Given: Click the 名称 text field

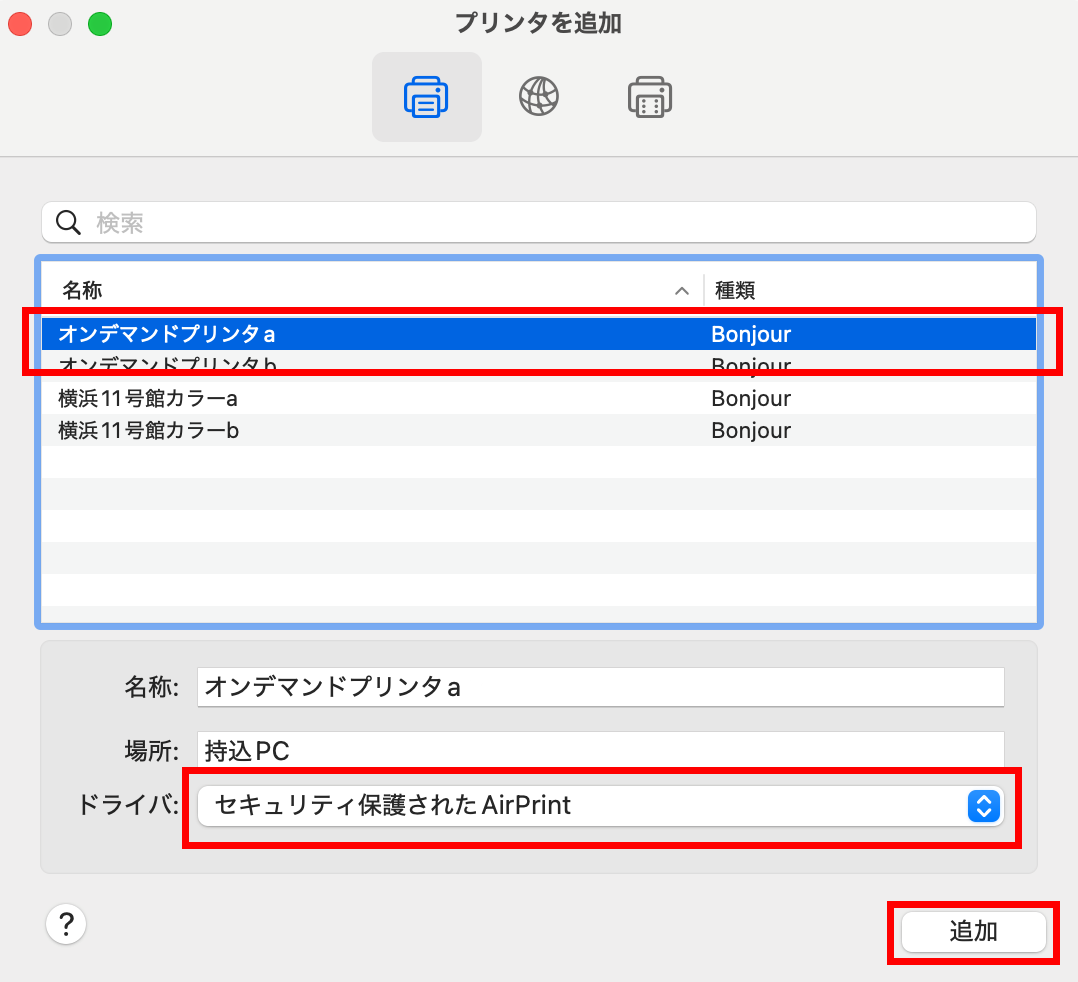Looking at the screenshot, I should point(600,687).
